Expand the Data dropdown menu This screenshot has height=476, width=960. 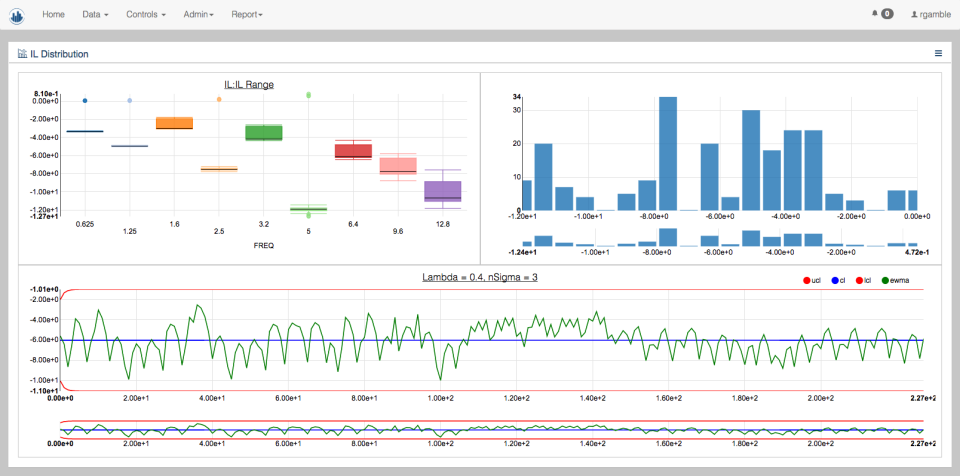click(x=95, y=15)
